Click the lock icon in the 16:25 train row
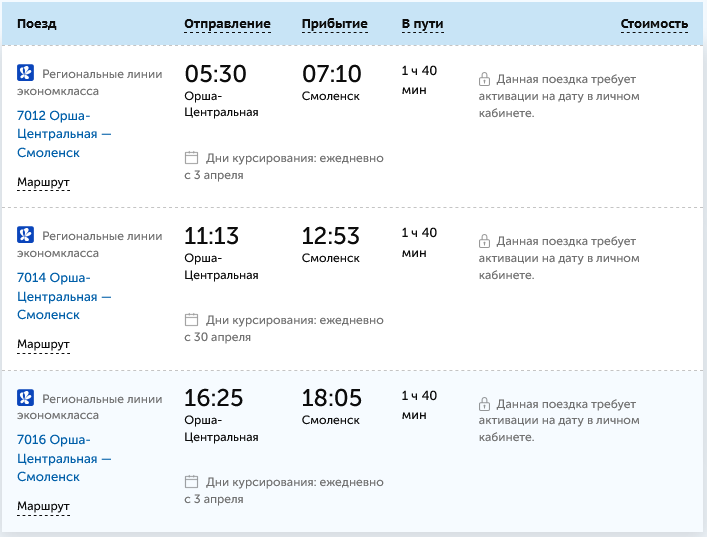 click(x=484, y=403)
